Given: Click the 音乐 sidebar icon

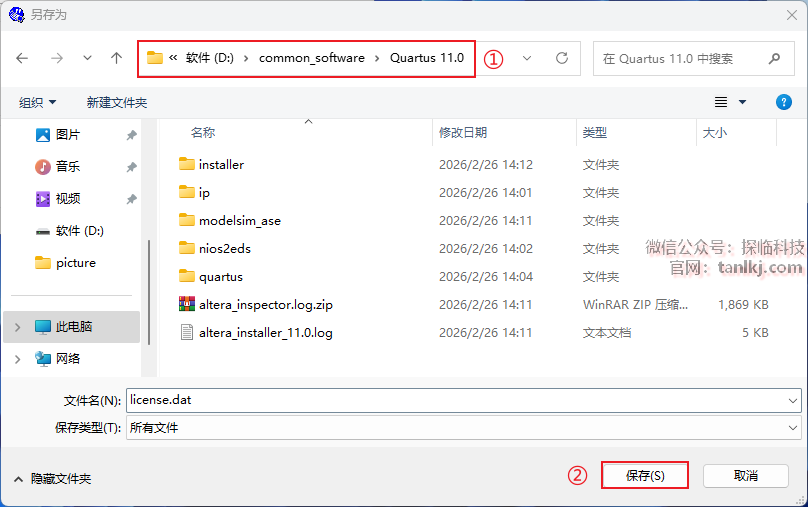Looking at the screenshot, I should pyautogui.click(x=43, y=167).
